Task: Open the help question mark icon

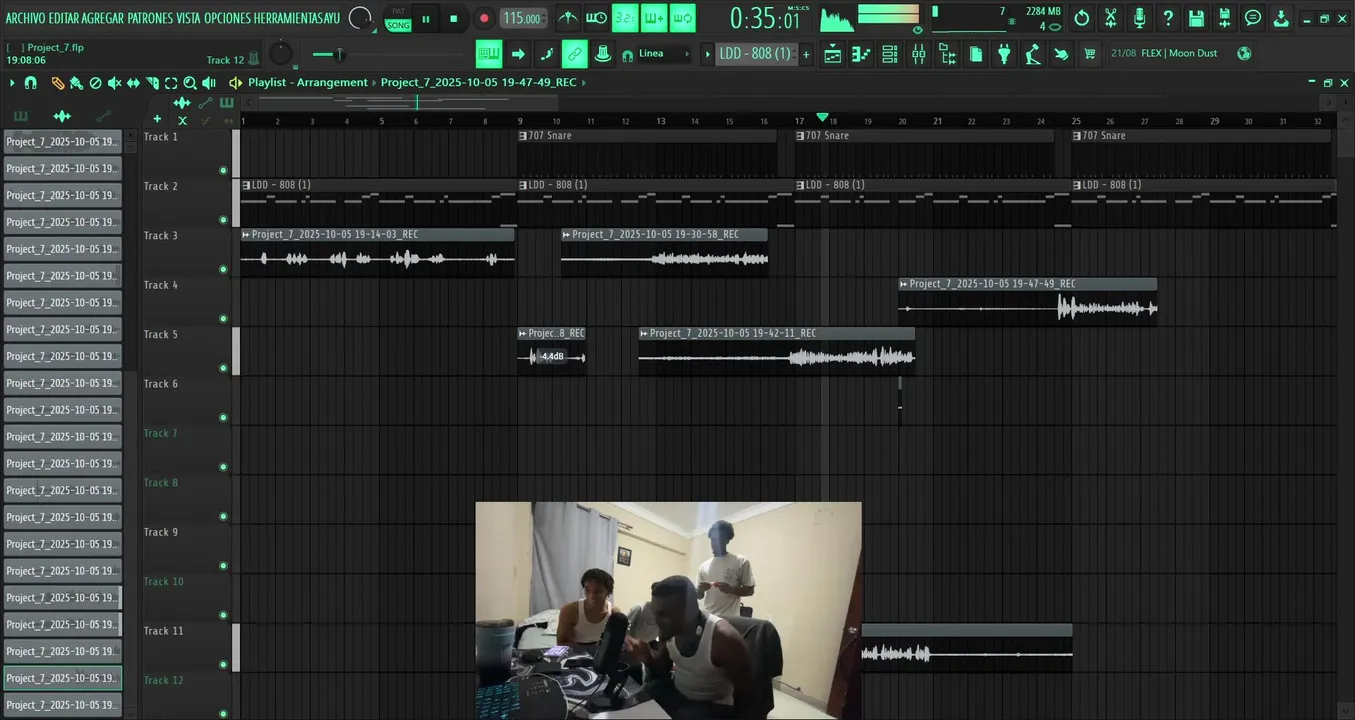Action: click(1168, 18)
